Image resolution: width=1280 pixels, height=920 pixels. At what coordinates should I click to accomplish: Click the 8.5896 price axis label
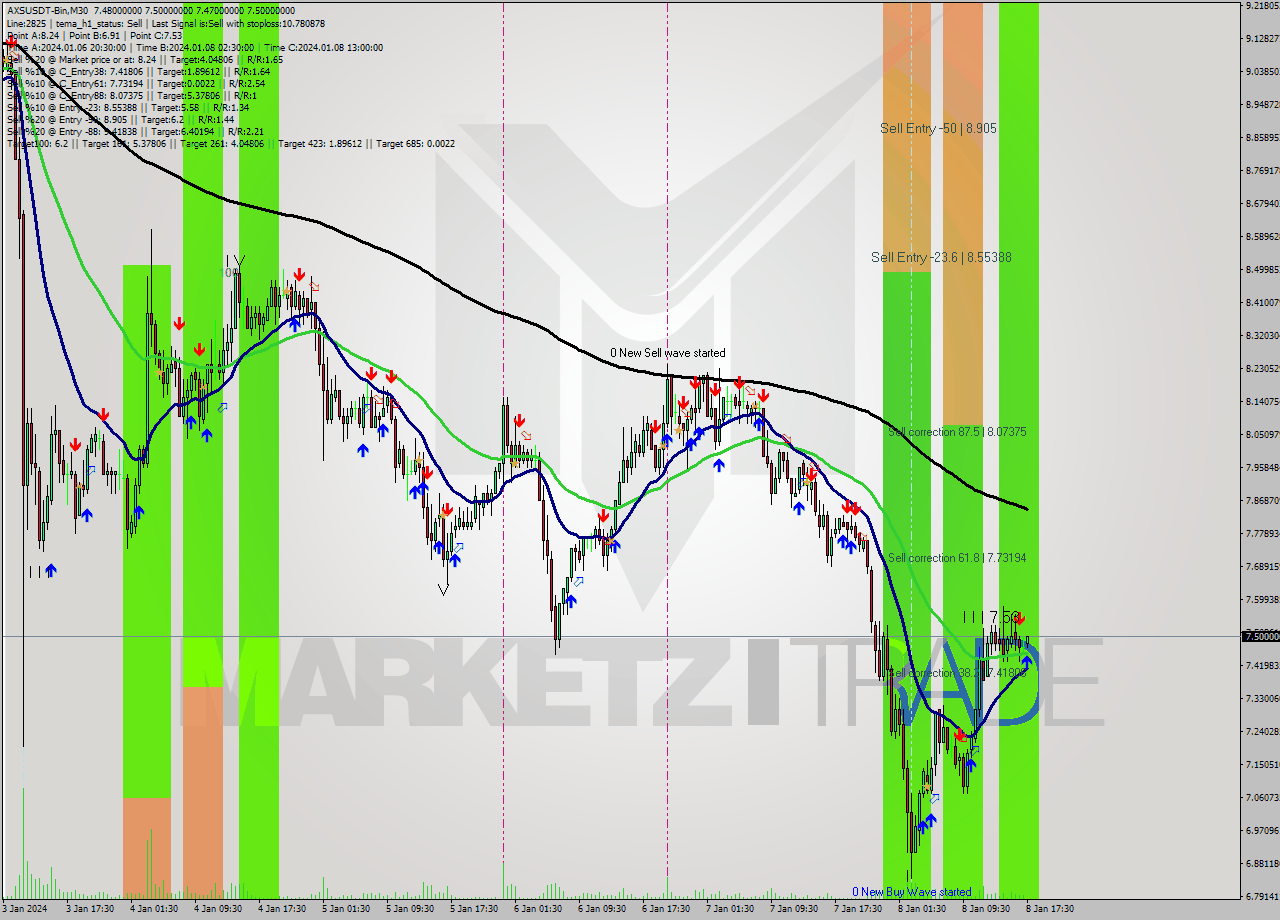(1263, 236)
